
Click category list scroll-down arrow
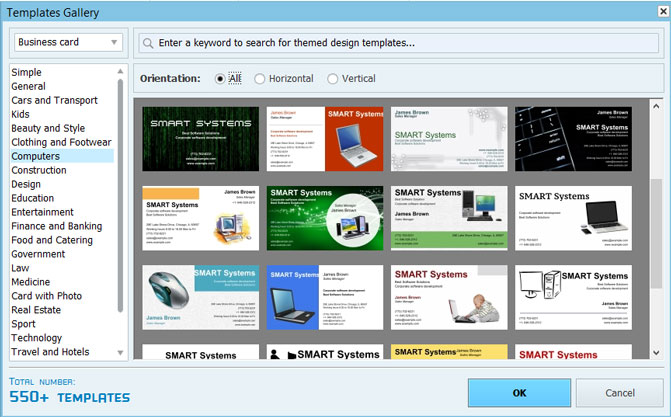(x=120, y=353)
